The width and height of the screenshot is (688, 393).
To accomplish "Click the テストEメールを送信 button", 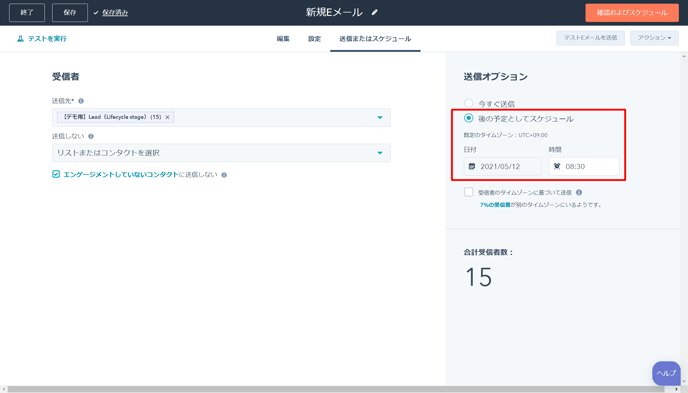I will click(x=591, y=38).
